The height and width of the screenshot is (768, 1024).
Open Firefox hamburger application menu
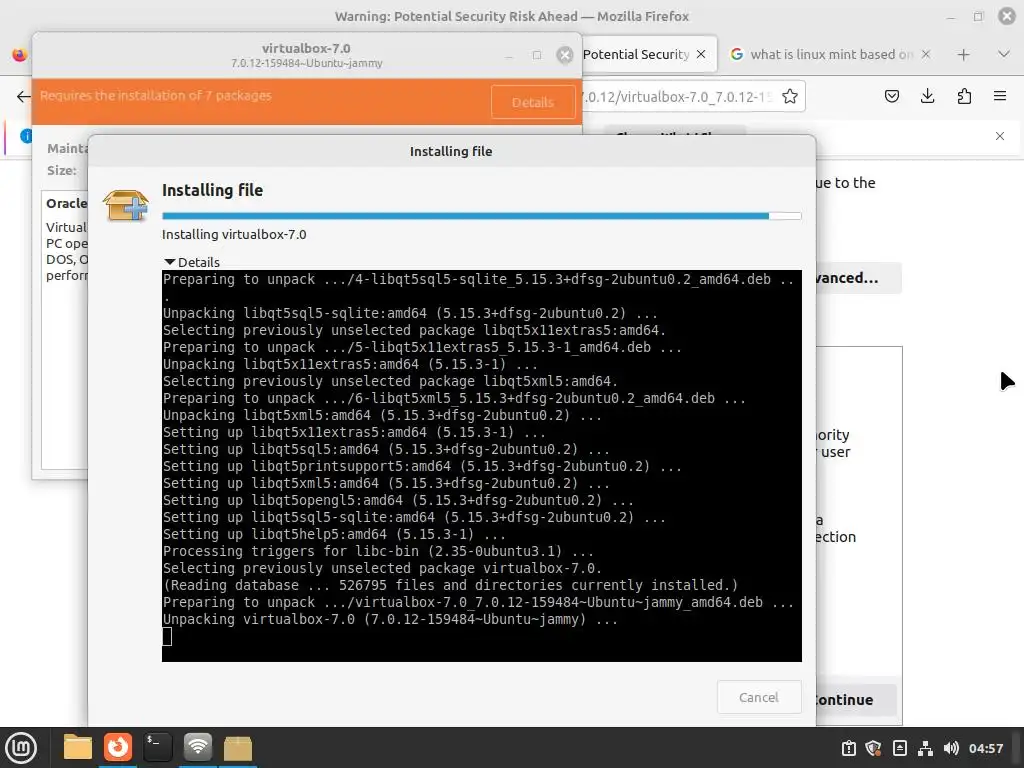click(x=999, y=97)
